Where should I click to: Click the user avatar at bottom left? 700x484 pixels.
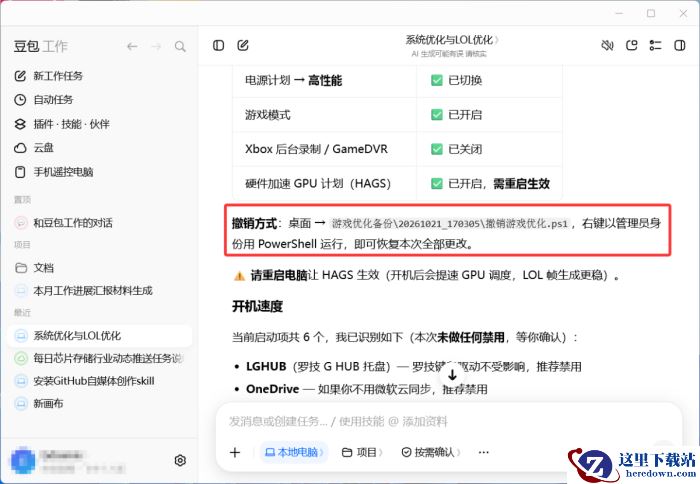click(x=23, y=460)
